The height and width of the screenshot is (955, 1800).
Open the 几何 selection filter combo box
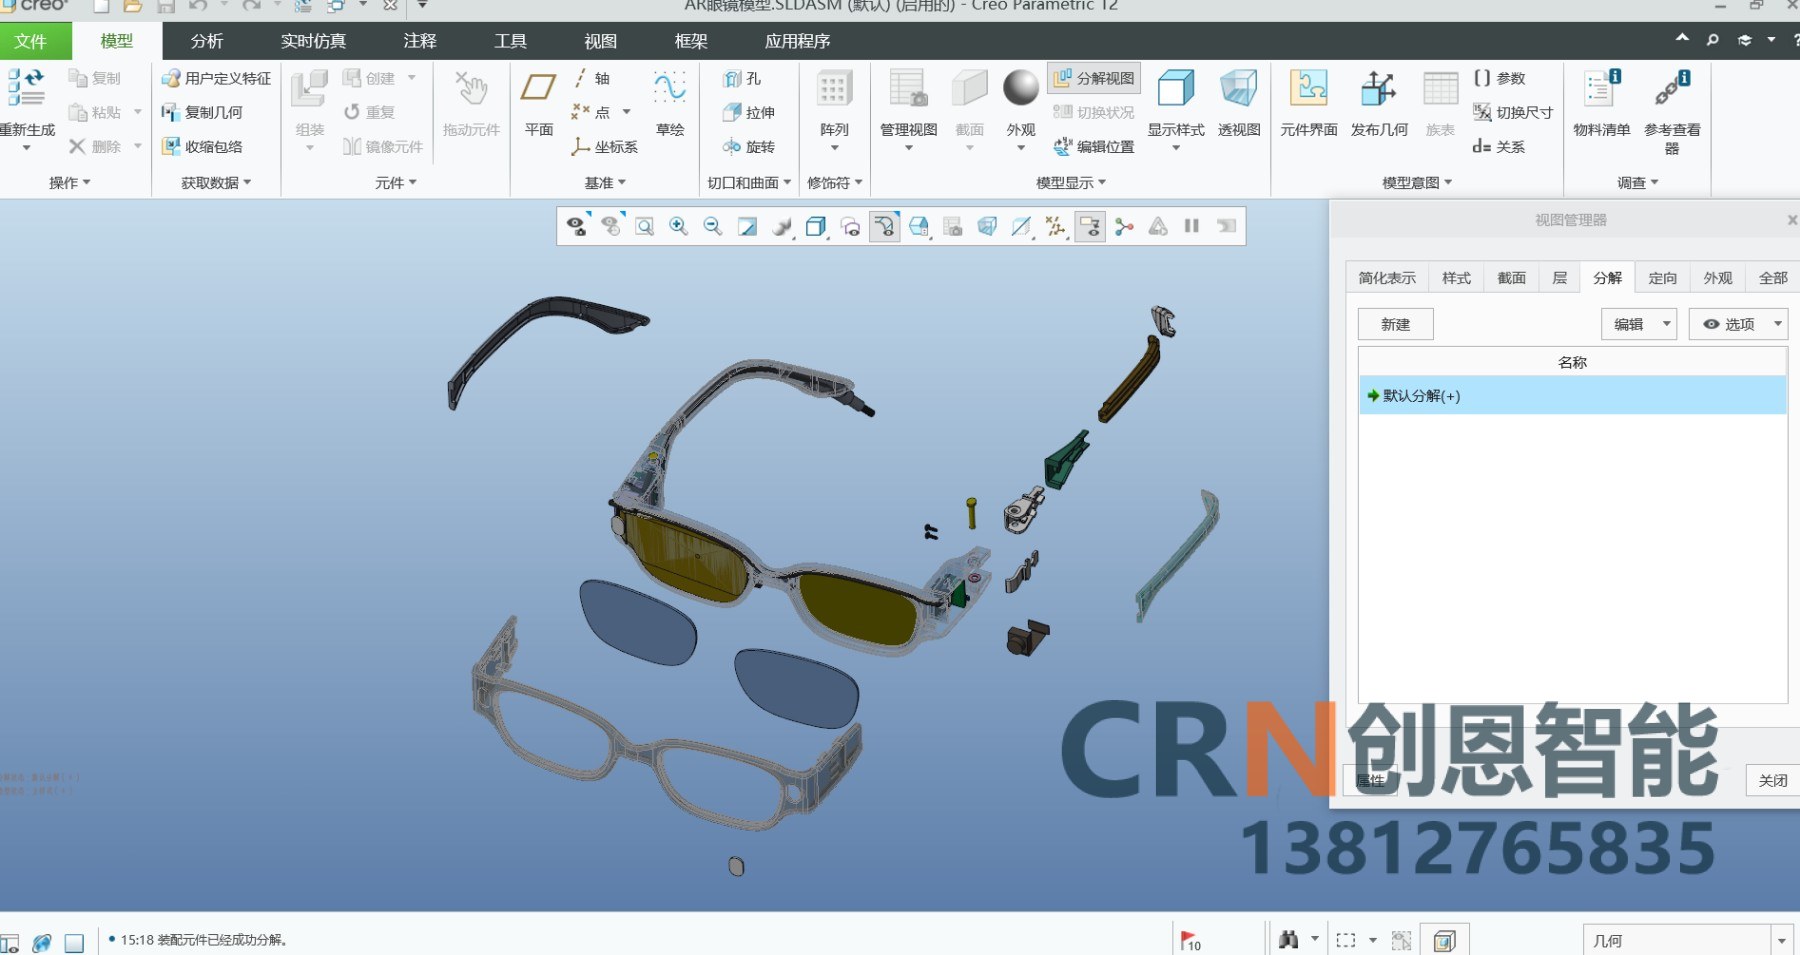pos(1686,940)
